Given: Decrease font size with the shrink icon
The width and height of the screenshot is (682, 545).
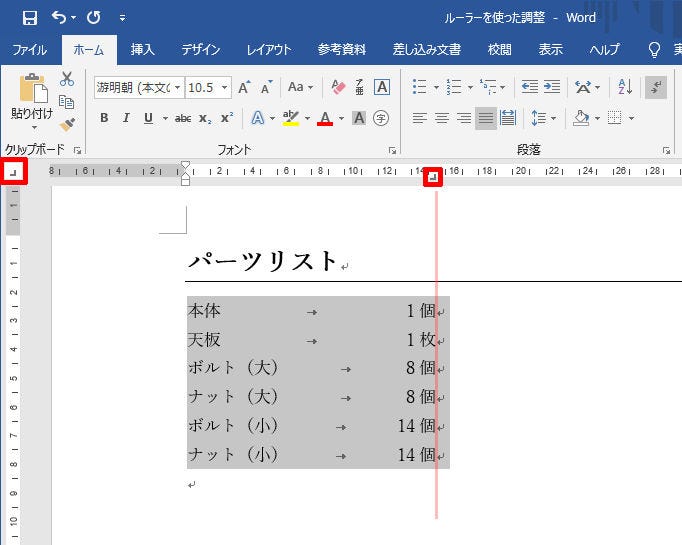Looking at the screenshot, I should click(x=267, y=87).
